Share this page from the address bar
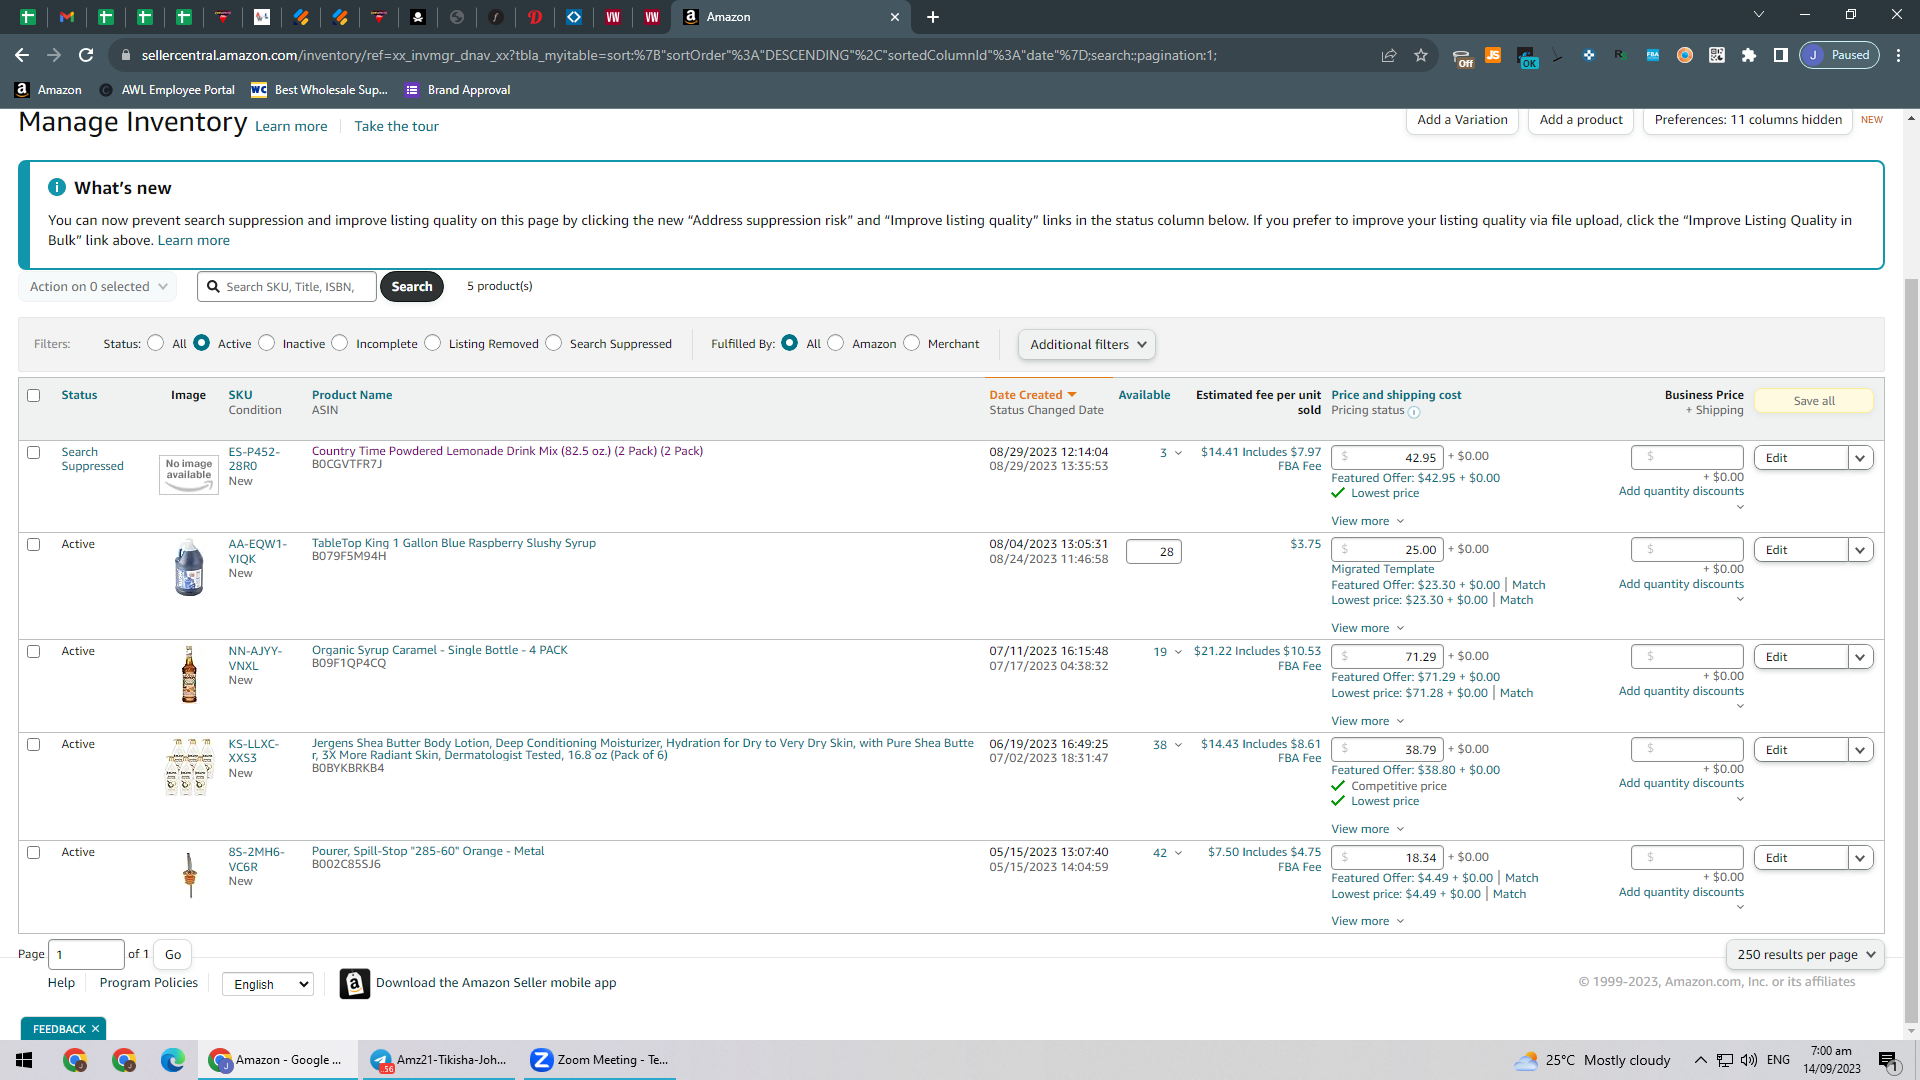 click(x=1389, y=55)
